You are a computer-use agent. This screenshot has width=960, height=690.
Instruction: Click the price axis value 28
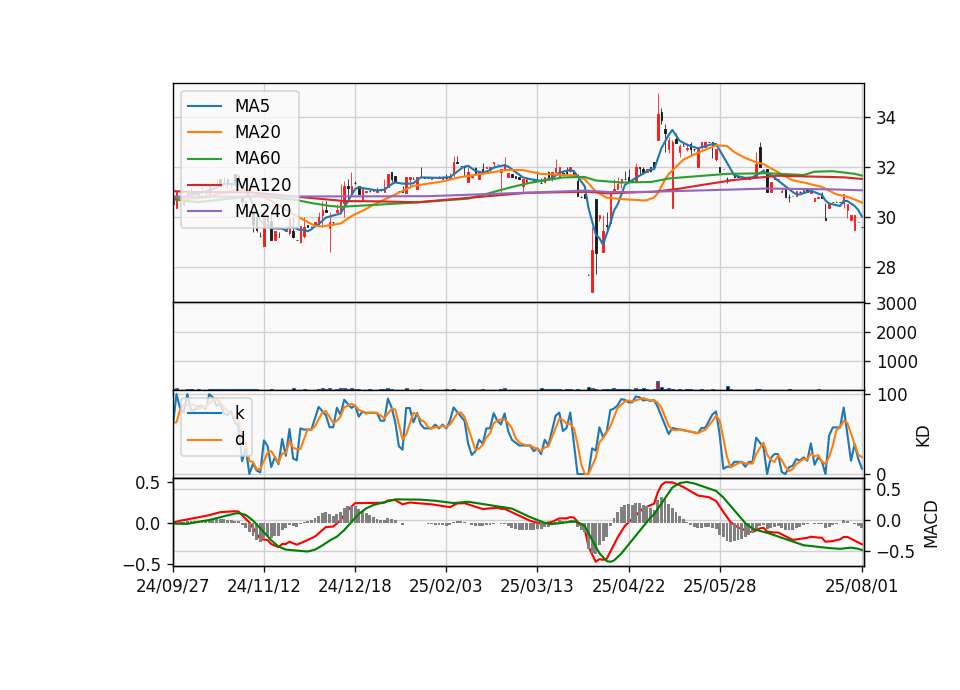(885, 268)
